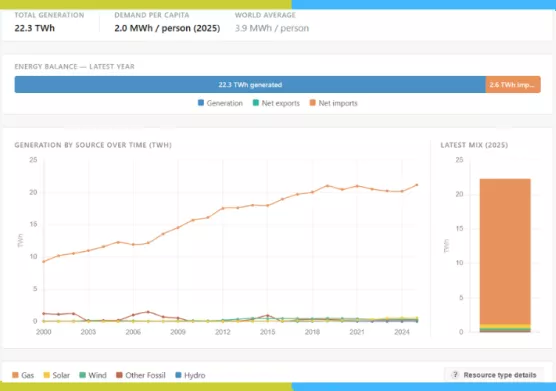Click the 2024 x-axis label
This screenshot has height=391, width=556.
tap(402, 332)
